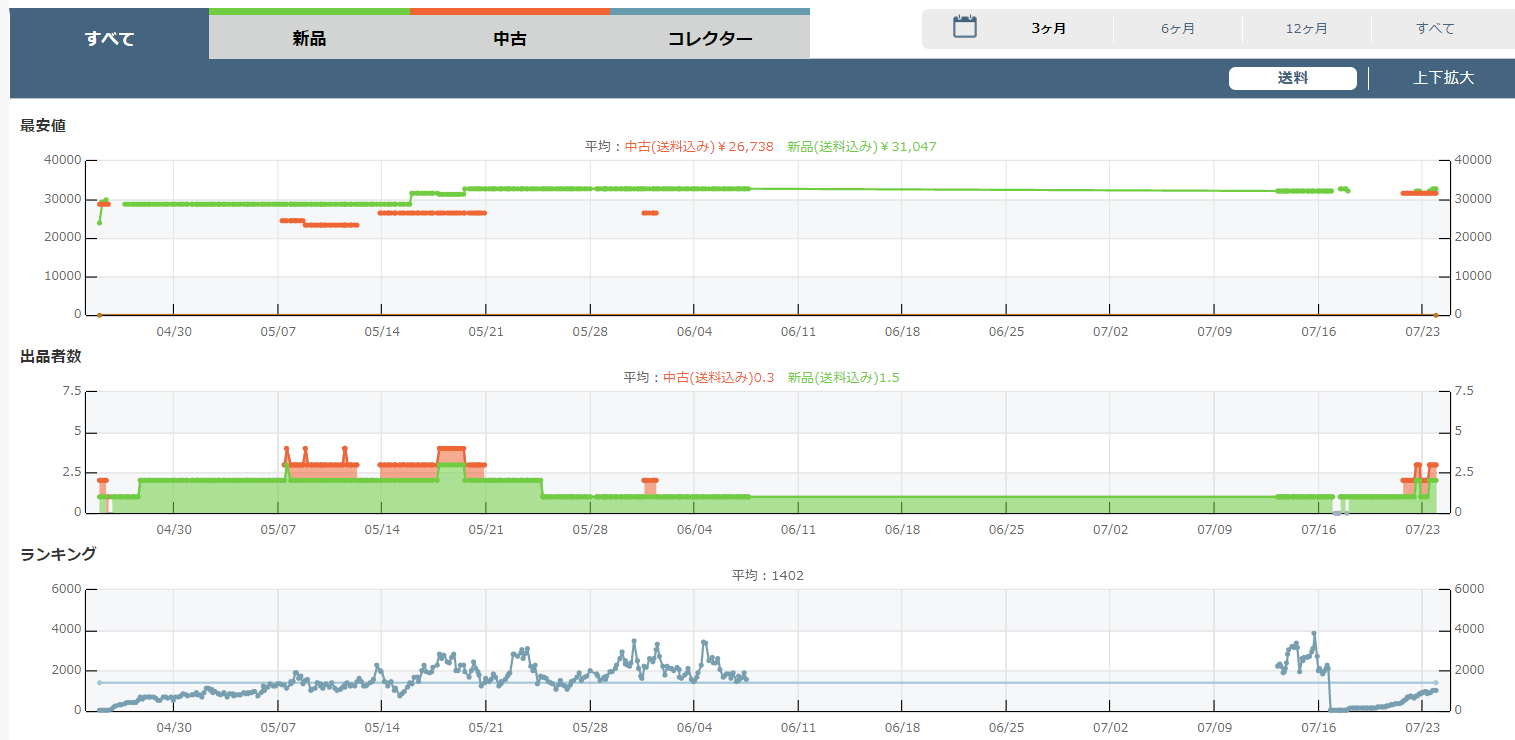This screenshot has width=1515, height=740.
Task: Click the ranking spike peak near 07/16
Action: tap(1314, 634)
